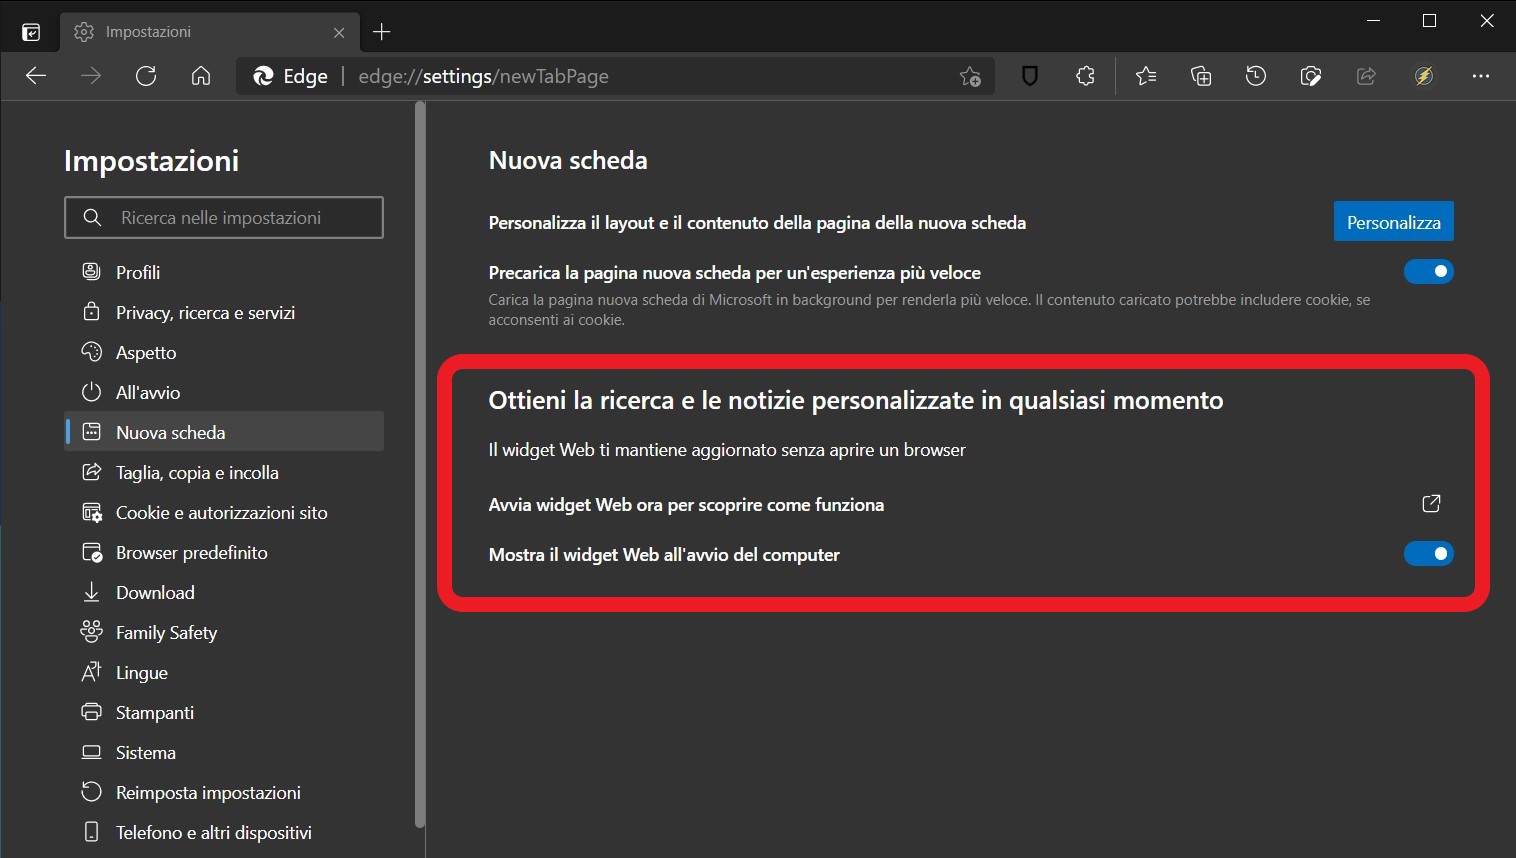Click the Carica la pagina nuova scheda description
The height and width of the screenshot is (858, 1516).
(x=929, y=310)
